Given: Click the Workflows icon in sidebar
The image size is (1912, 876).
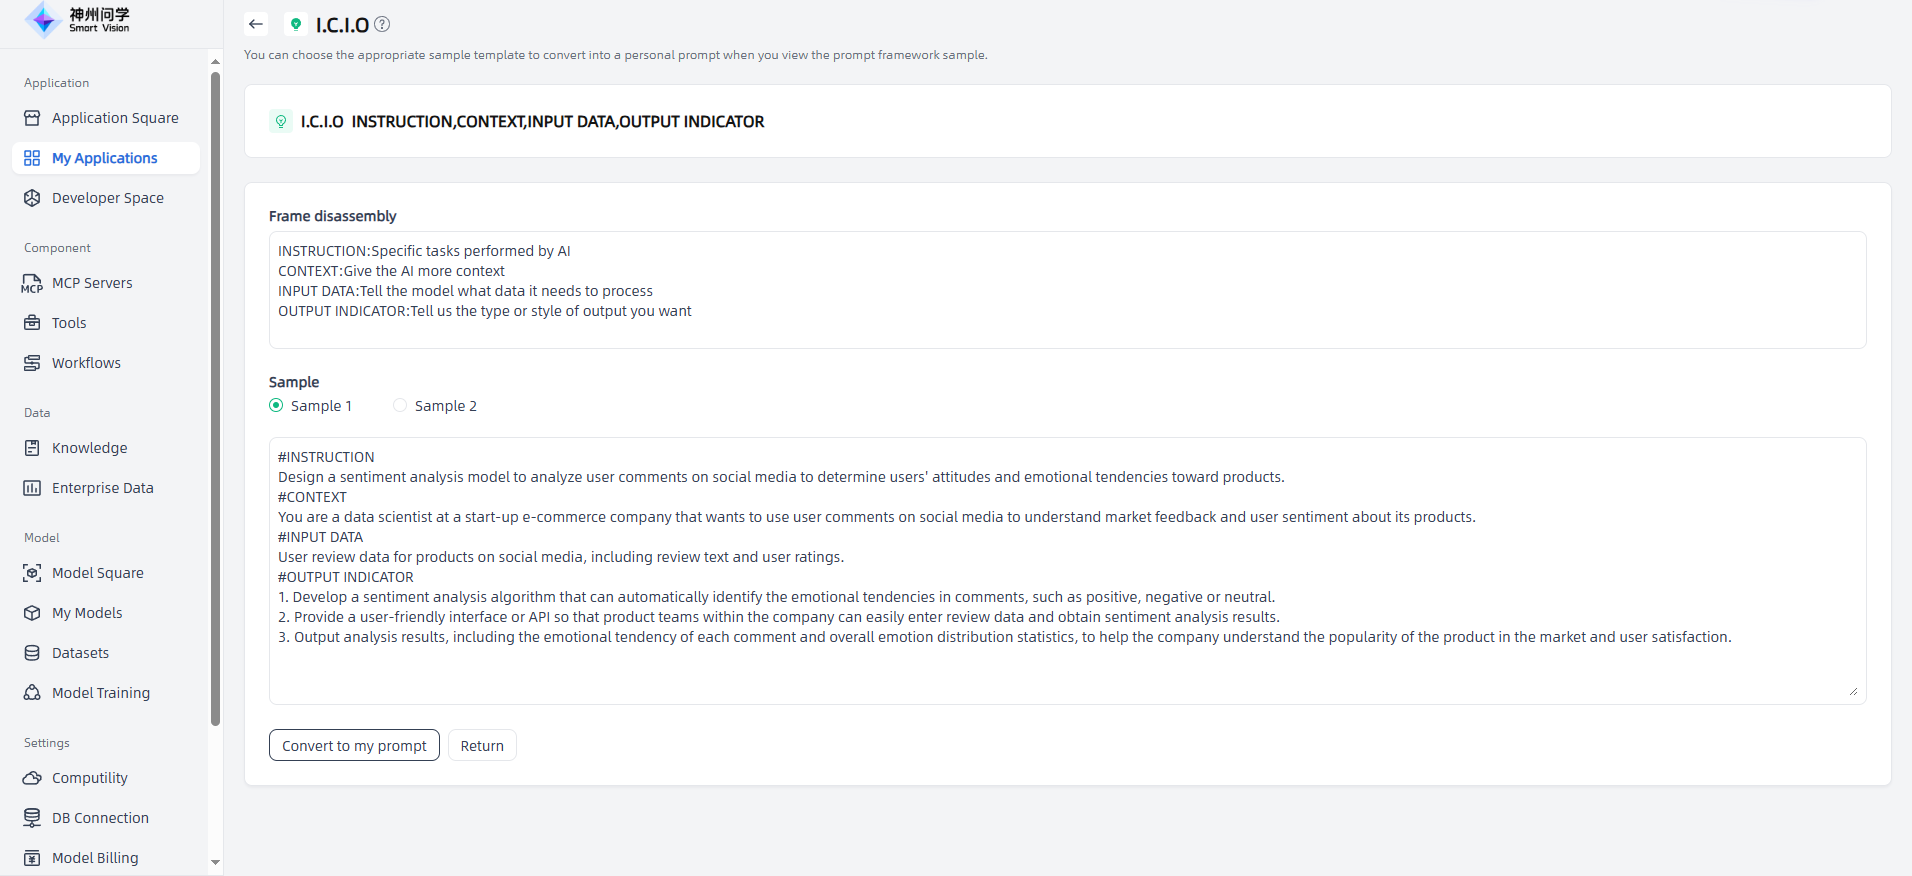Looking at the screenshot, I should click(x=32, y=363).
